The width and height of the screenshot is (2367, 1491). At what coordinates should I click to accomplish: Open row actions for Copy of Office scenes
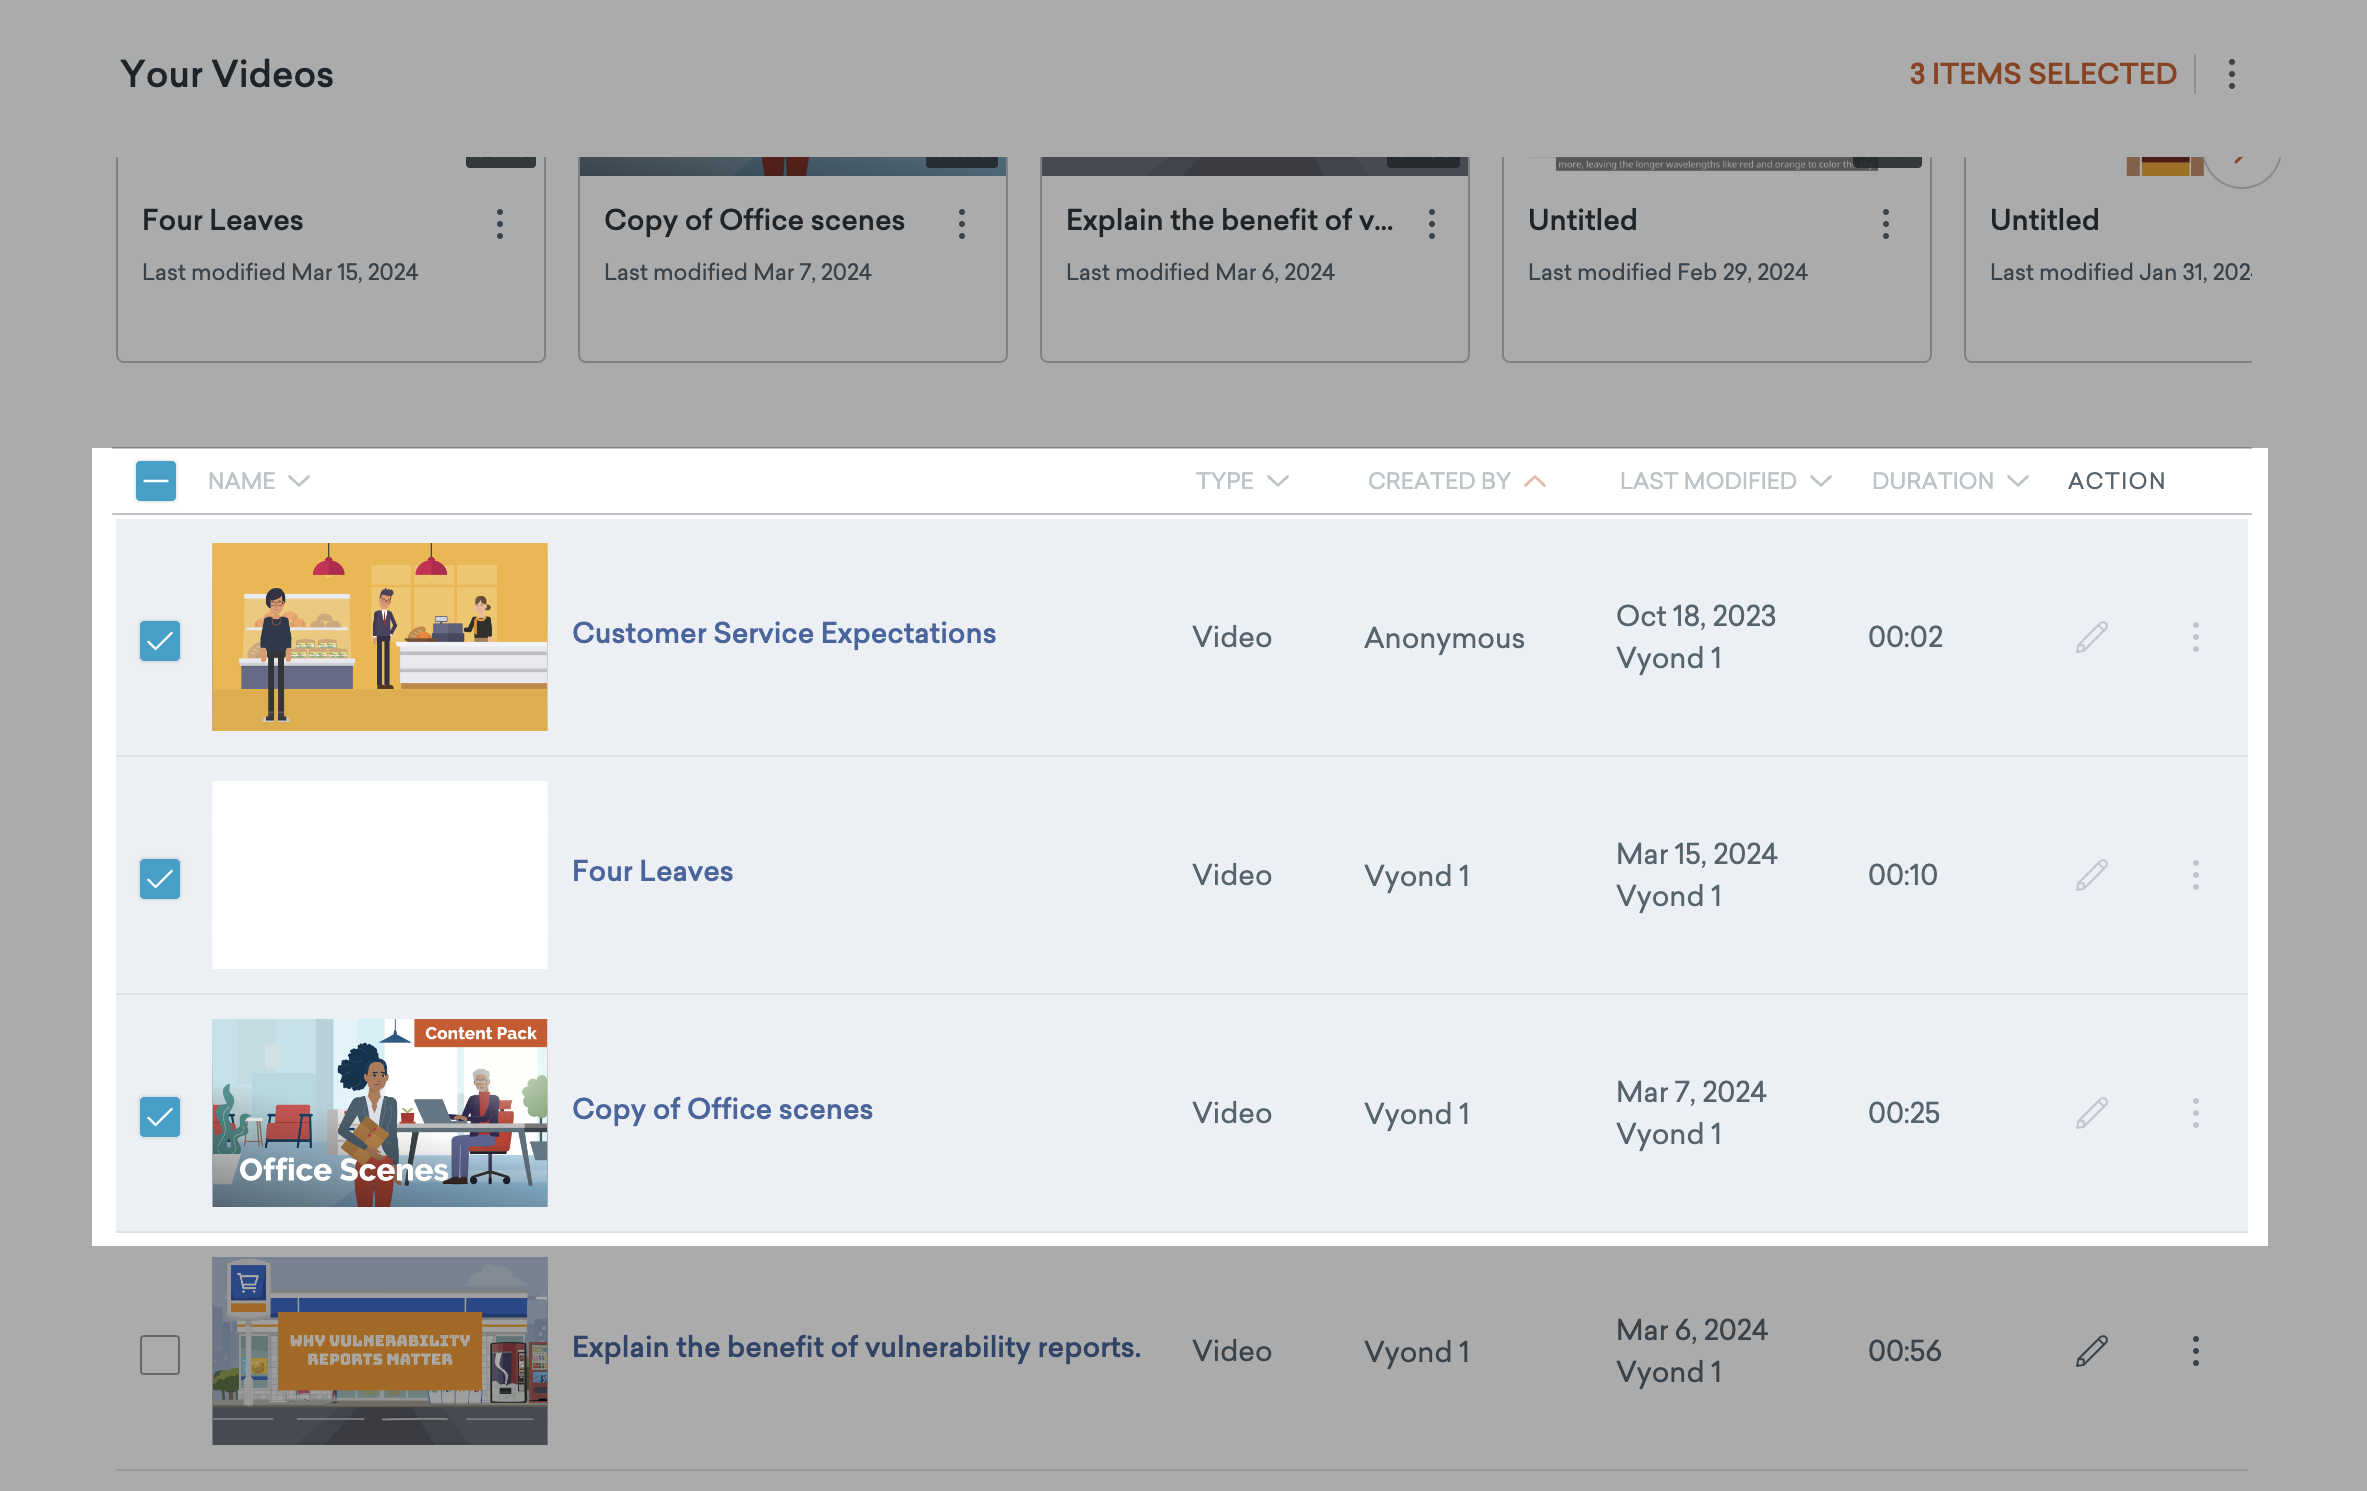pyautogui.click(x=2196, y=1112)
